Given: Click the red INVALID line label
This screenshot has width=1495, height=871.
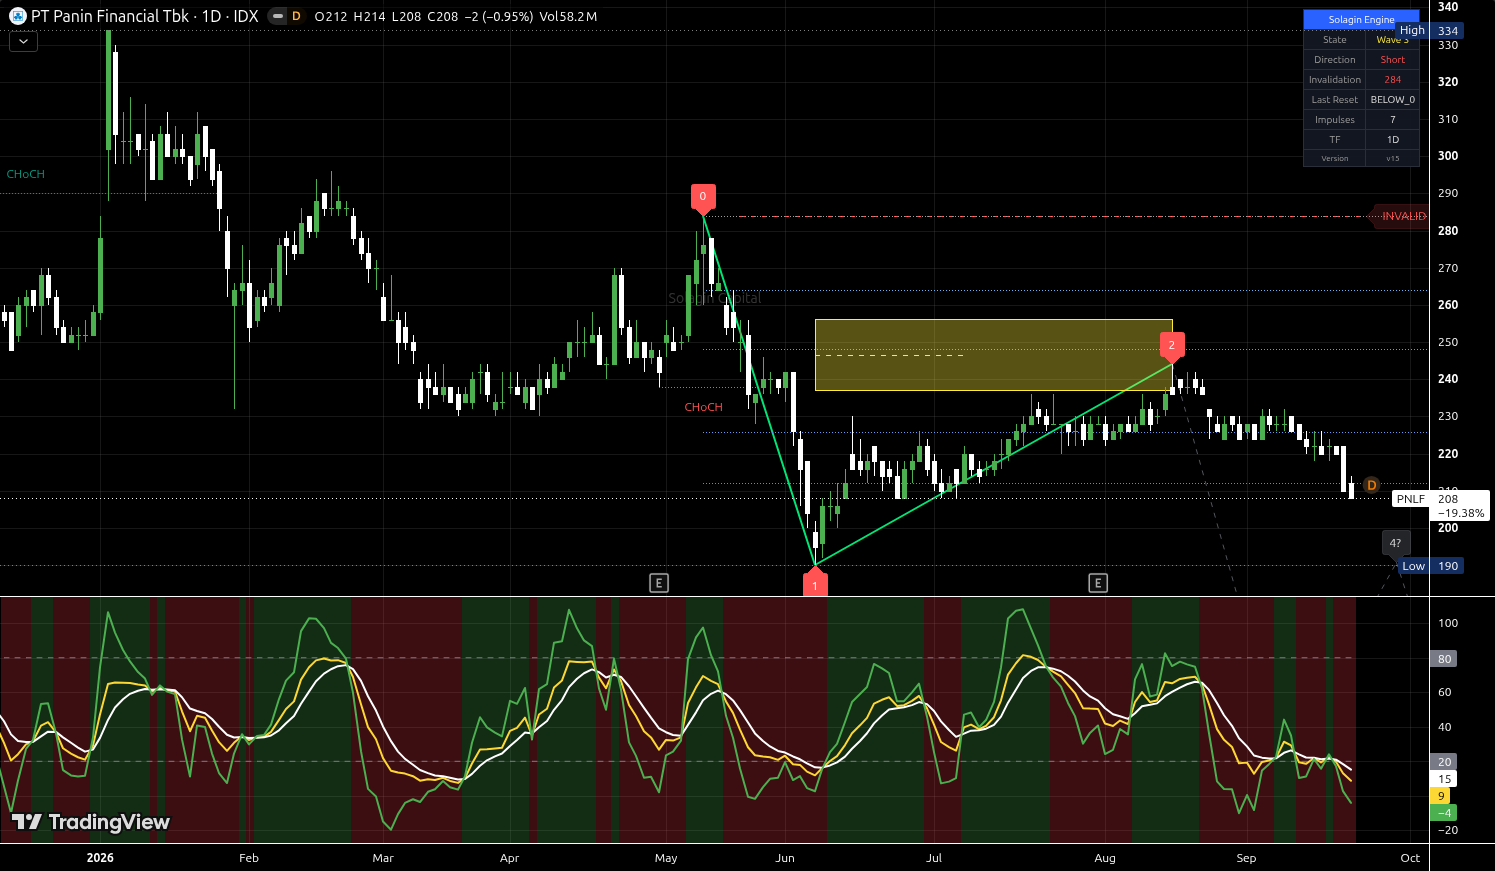Looking at the screenshot, I should 1402,216.
